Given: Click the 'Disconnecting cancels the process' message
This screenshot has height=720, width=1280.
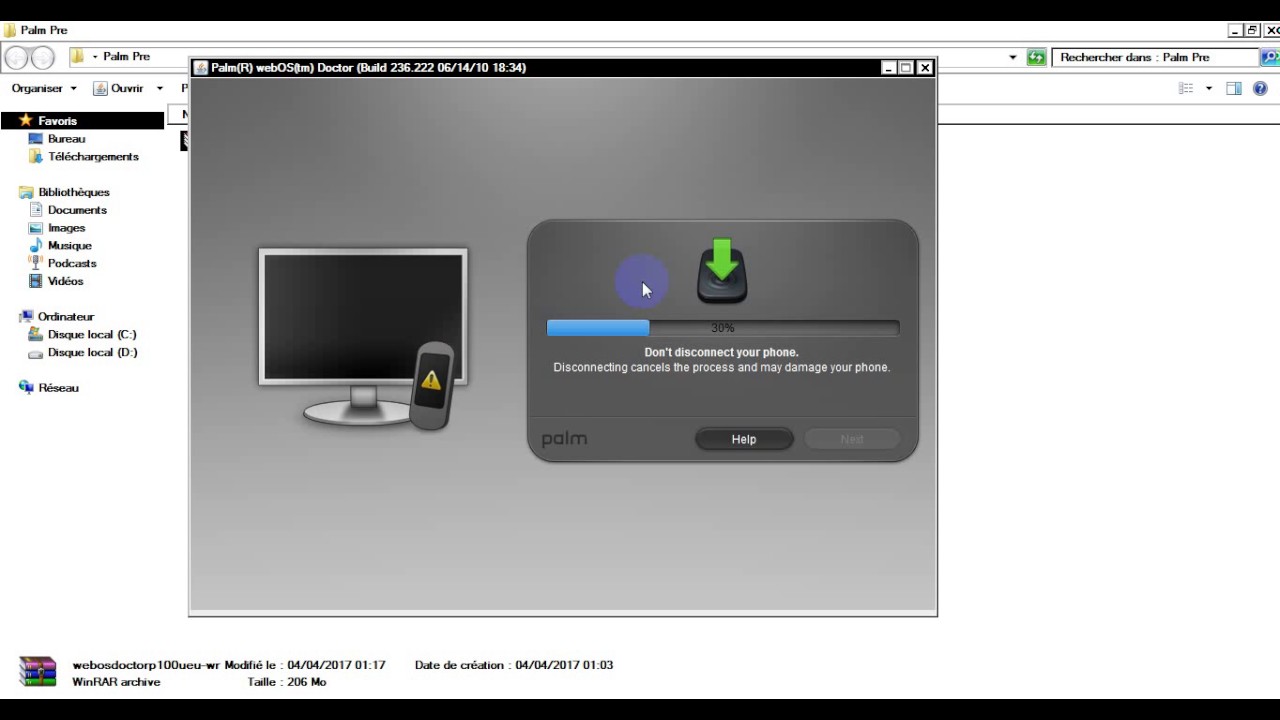Looking at the screenshot, I should (x=721, y=367).
